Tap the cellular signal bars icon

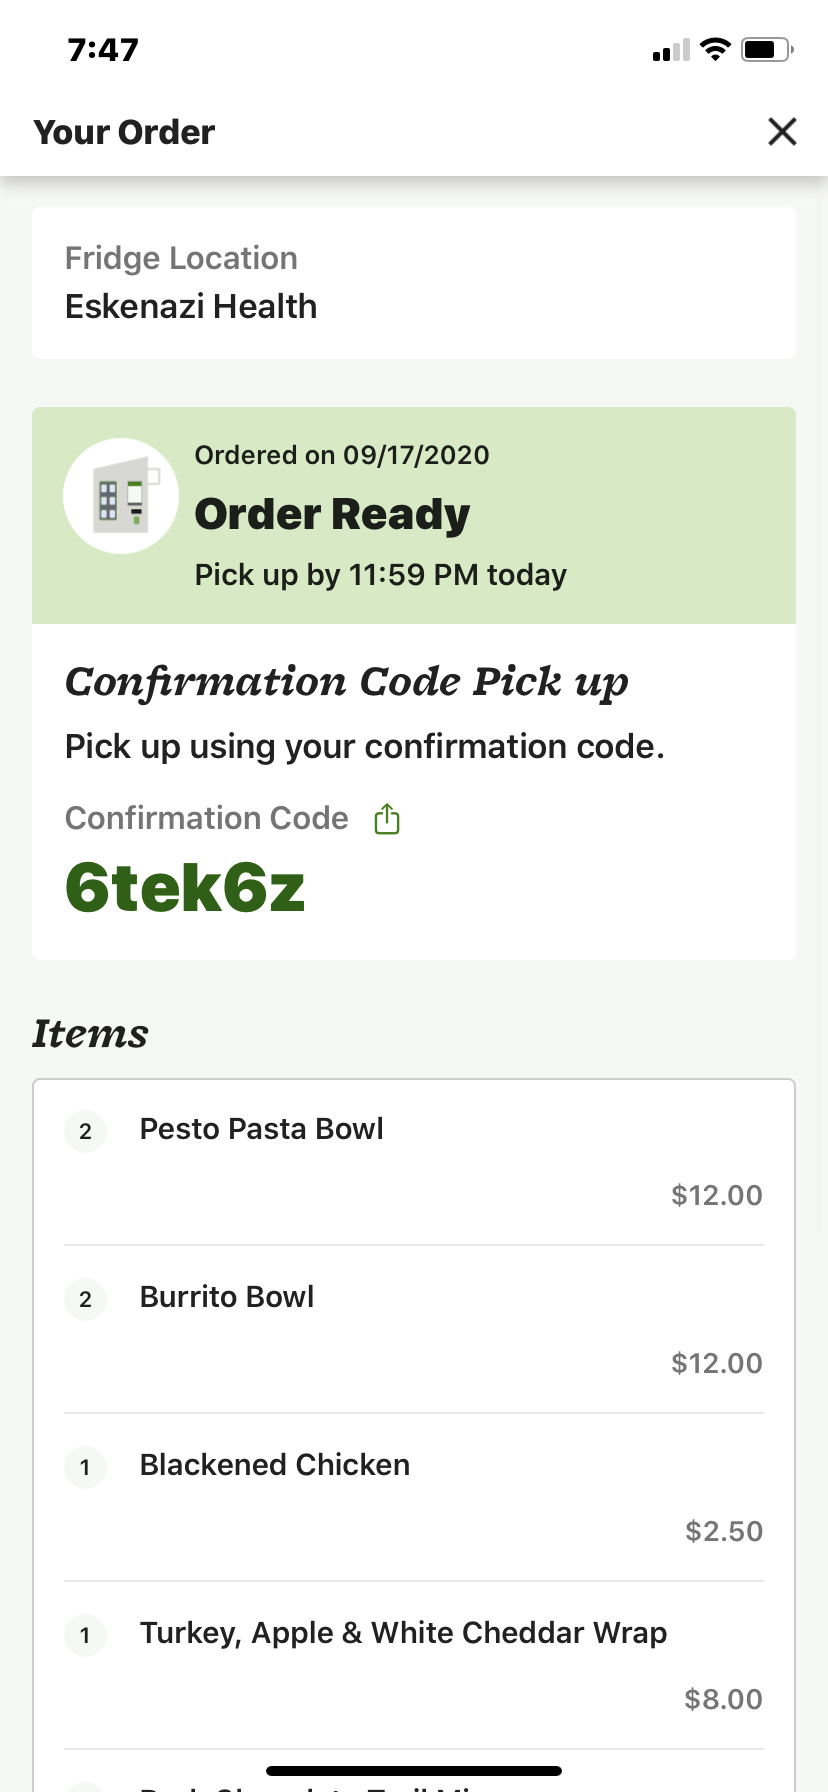[x=671, y=50]
